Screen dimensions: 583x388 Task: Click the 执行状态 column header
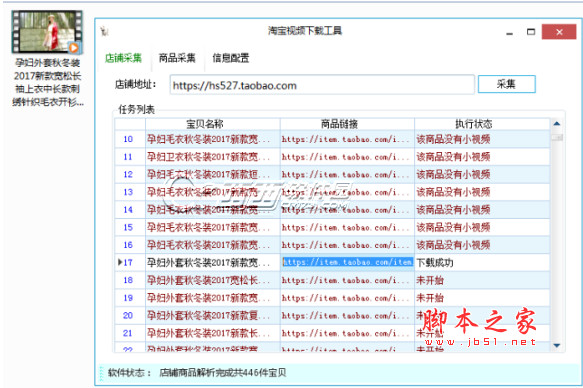pyautogui.click(x=482, y=124)
